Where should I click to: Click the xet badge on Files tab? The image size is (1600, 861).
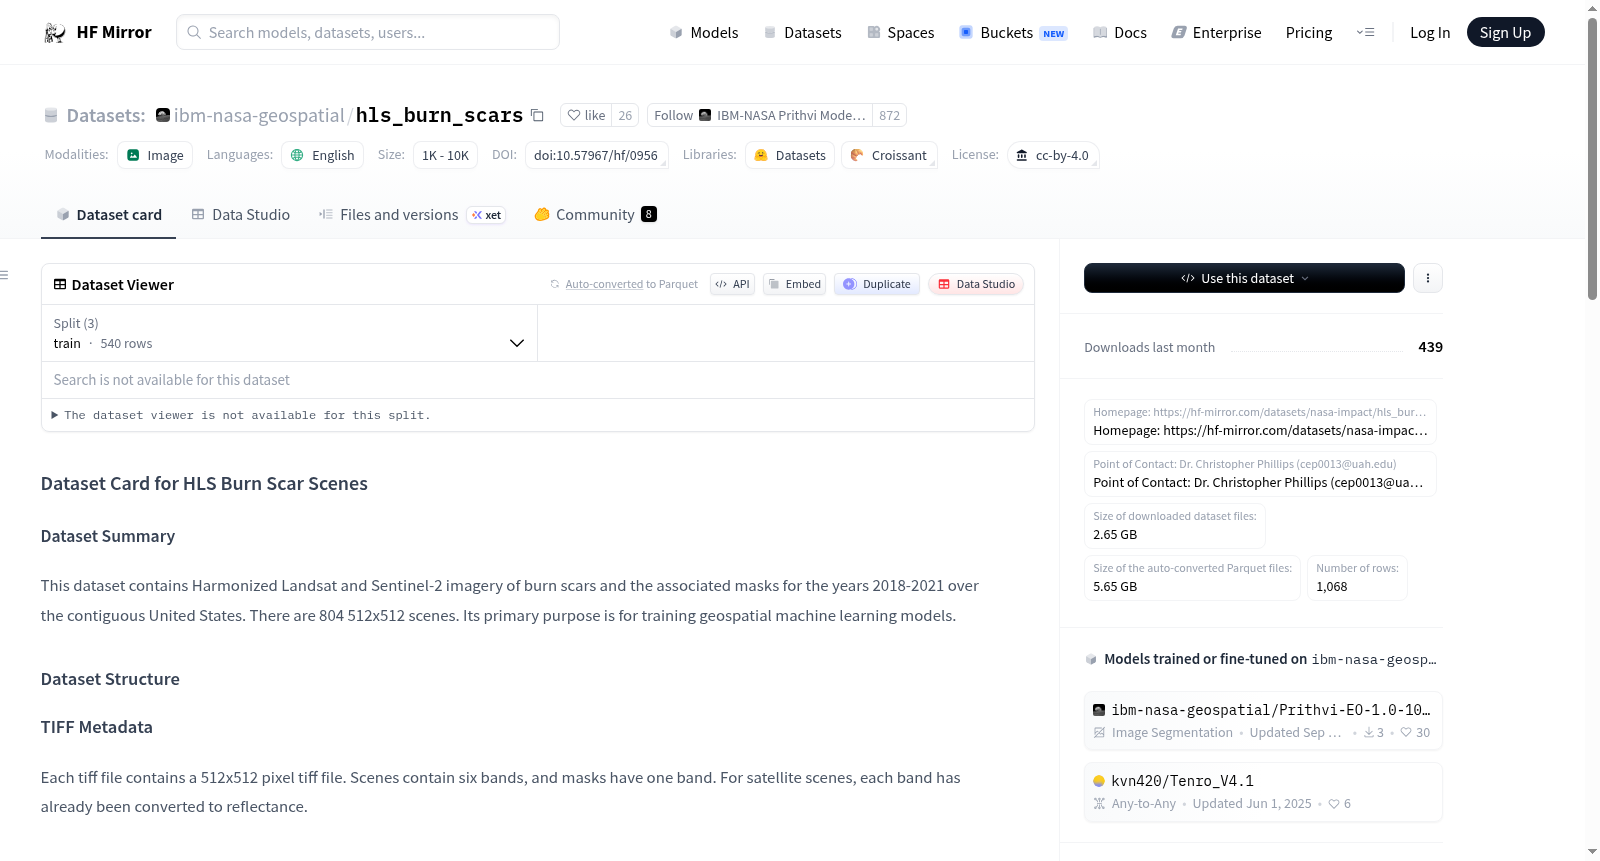[x=487, y=215]
